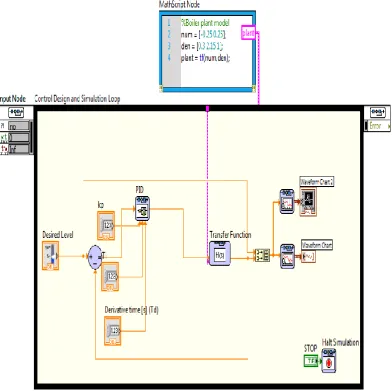Select the Halt Simulation block

[329, 360]
